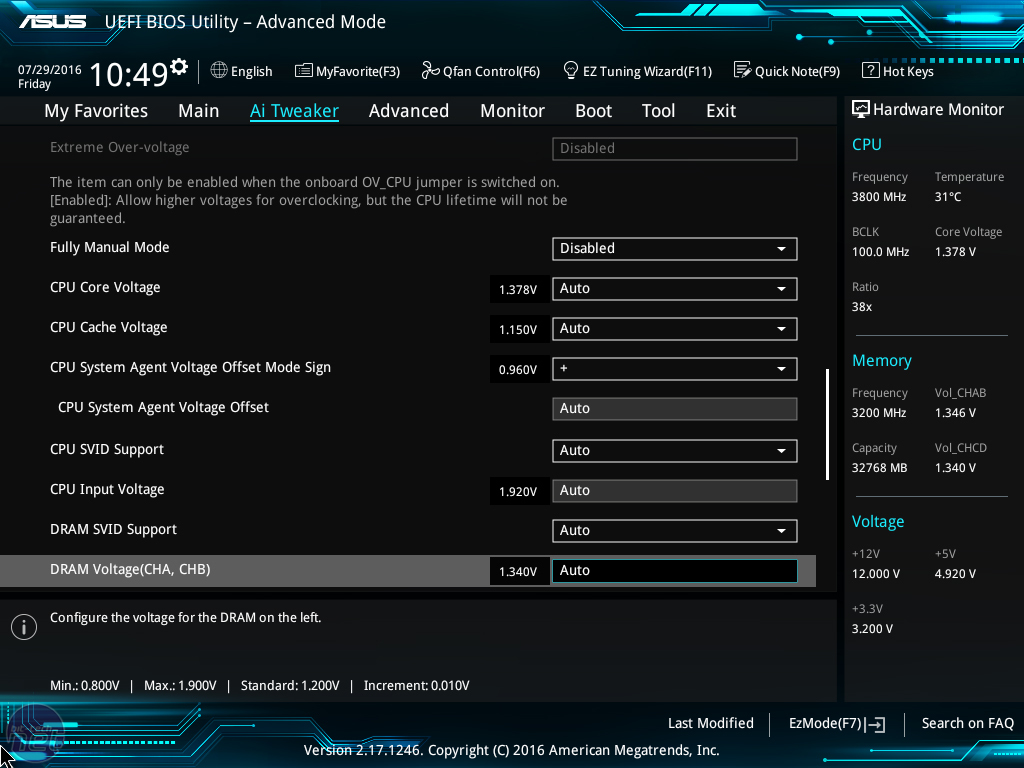
Task: Open Quick Note(F9)
Action: [787, 71]
